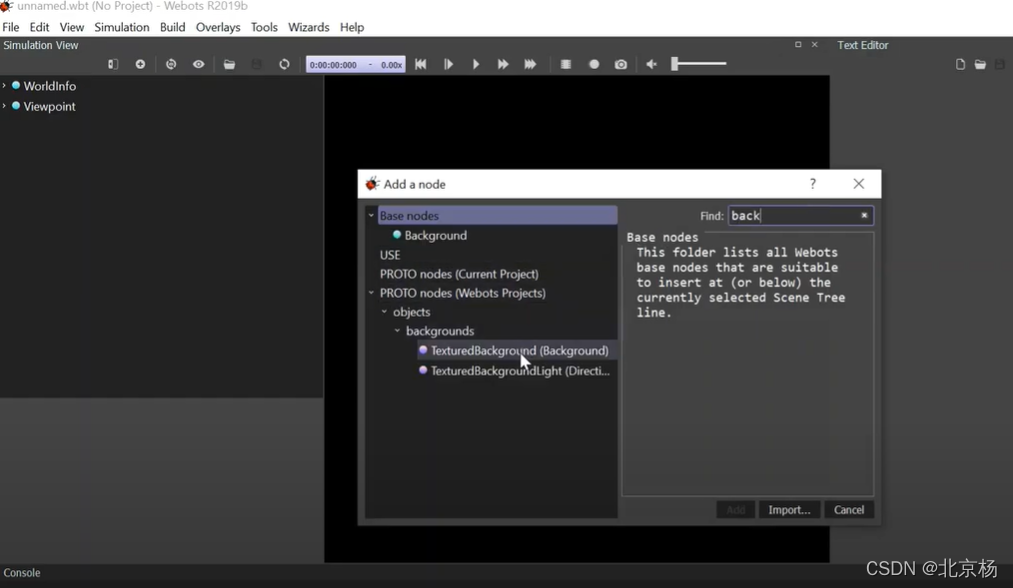Reset simulation with the rewind button
Image resolution: width=1013 pixels, height=588 pixels.
pyautogui.click(x=421, y=64)
